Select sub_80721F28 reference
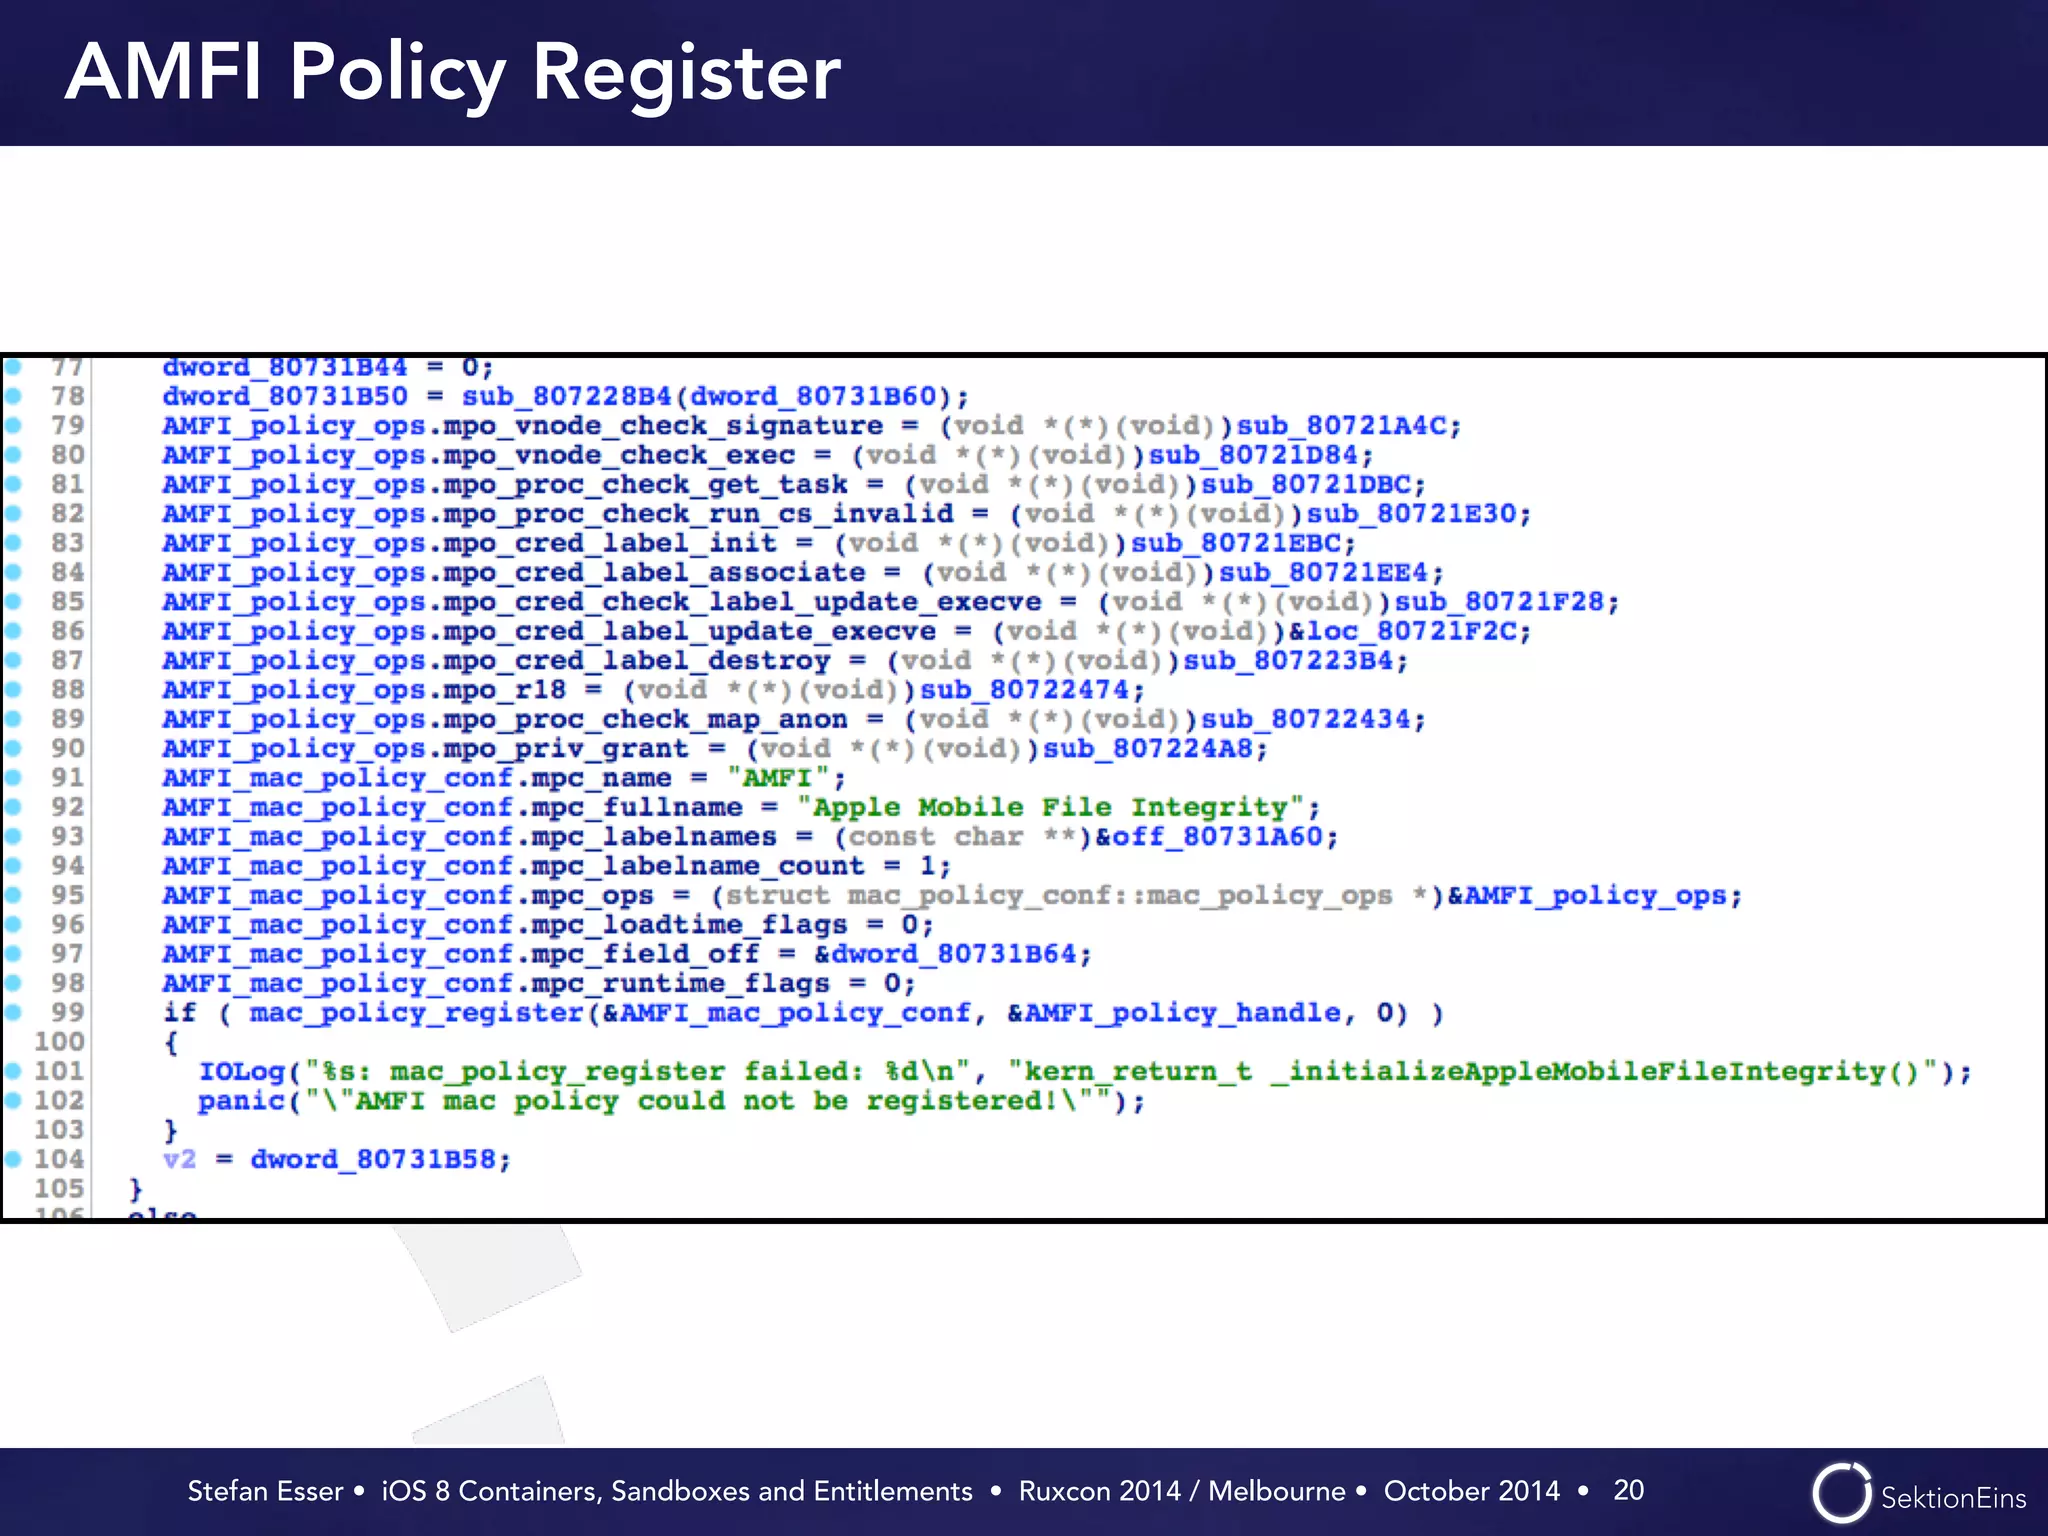The height and width of the screenshot is (1536, 2048). [1500, 602]
